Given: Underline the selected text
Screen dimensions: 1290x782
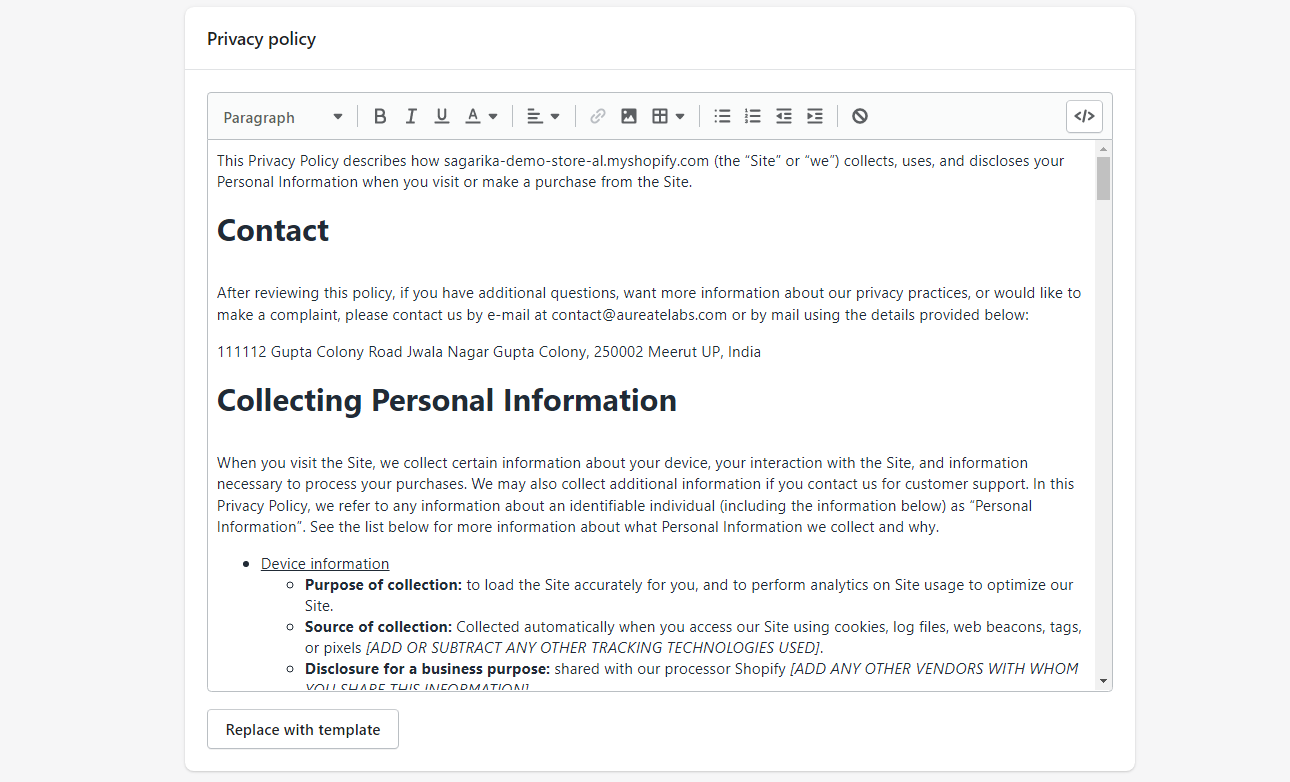Looking at the screenshot, I should 442,117.
